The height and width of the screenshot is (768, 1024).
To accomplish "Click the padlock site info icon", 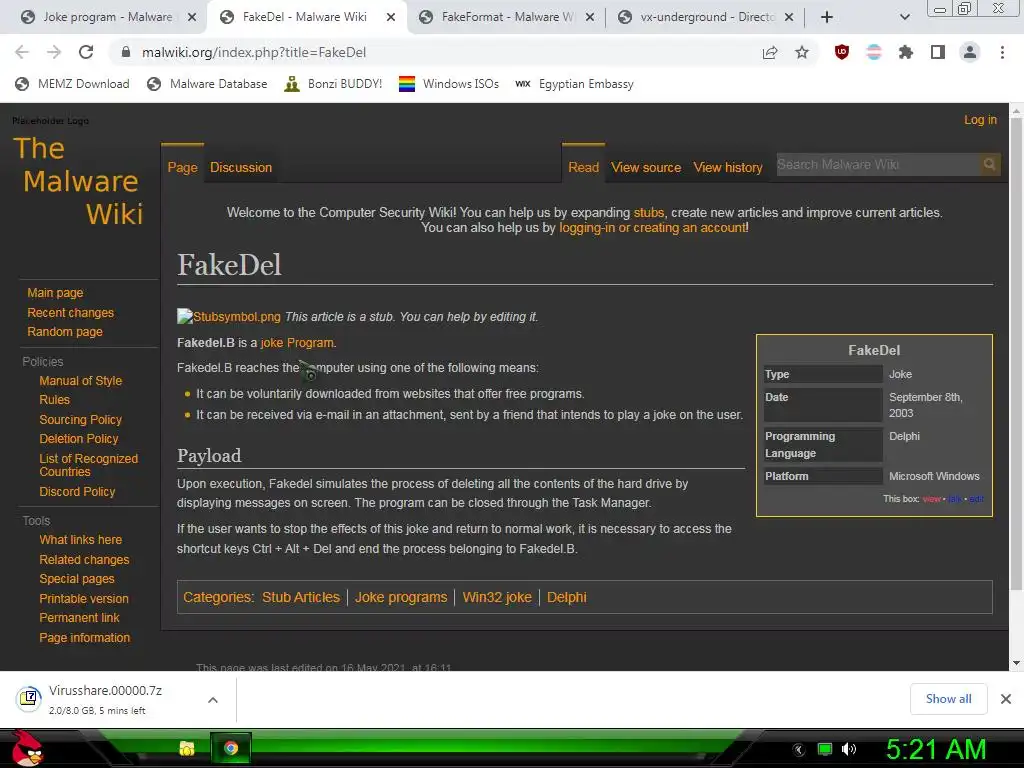I will (126, 52).
